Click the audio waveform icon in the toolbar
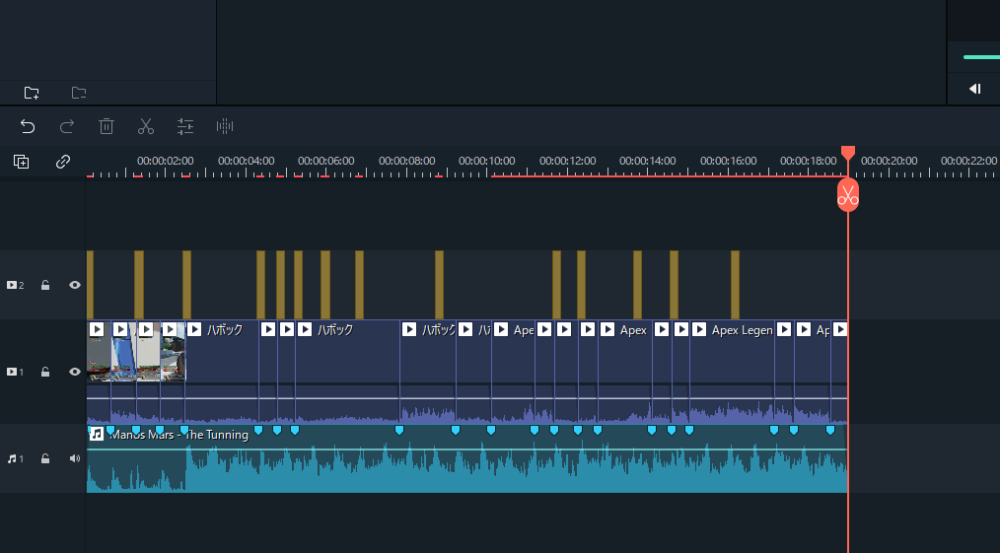This screenshot has width=1000, height=553. pos(225,126)
